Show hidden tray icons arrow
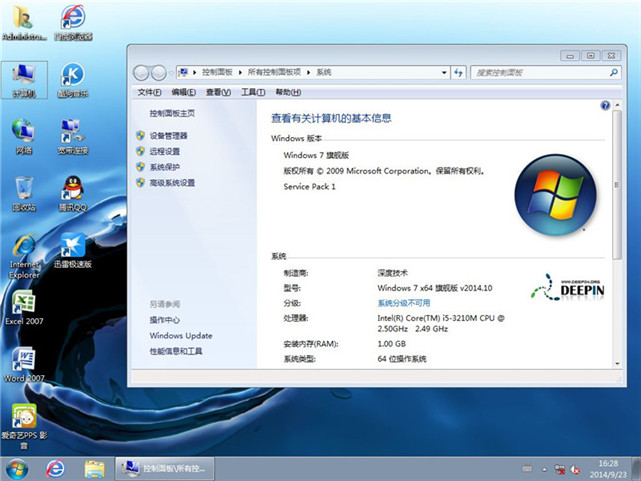The image size is (641, 481). (544, 470)
